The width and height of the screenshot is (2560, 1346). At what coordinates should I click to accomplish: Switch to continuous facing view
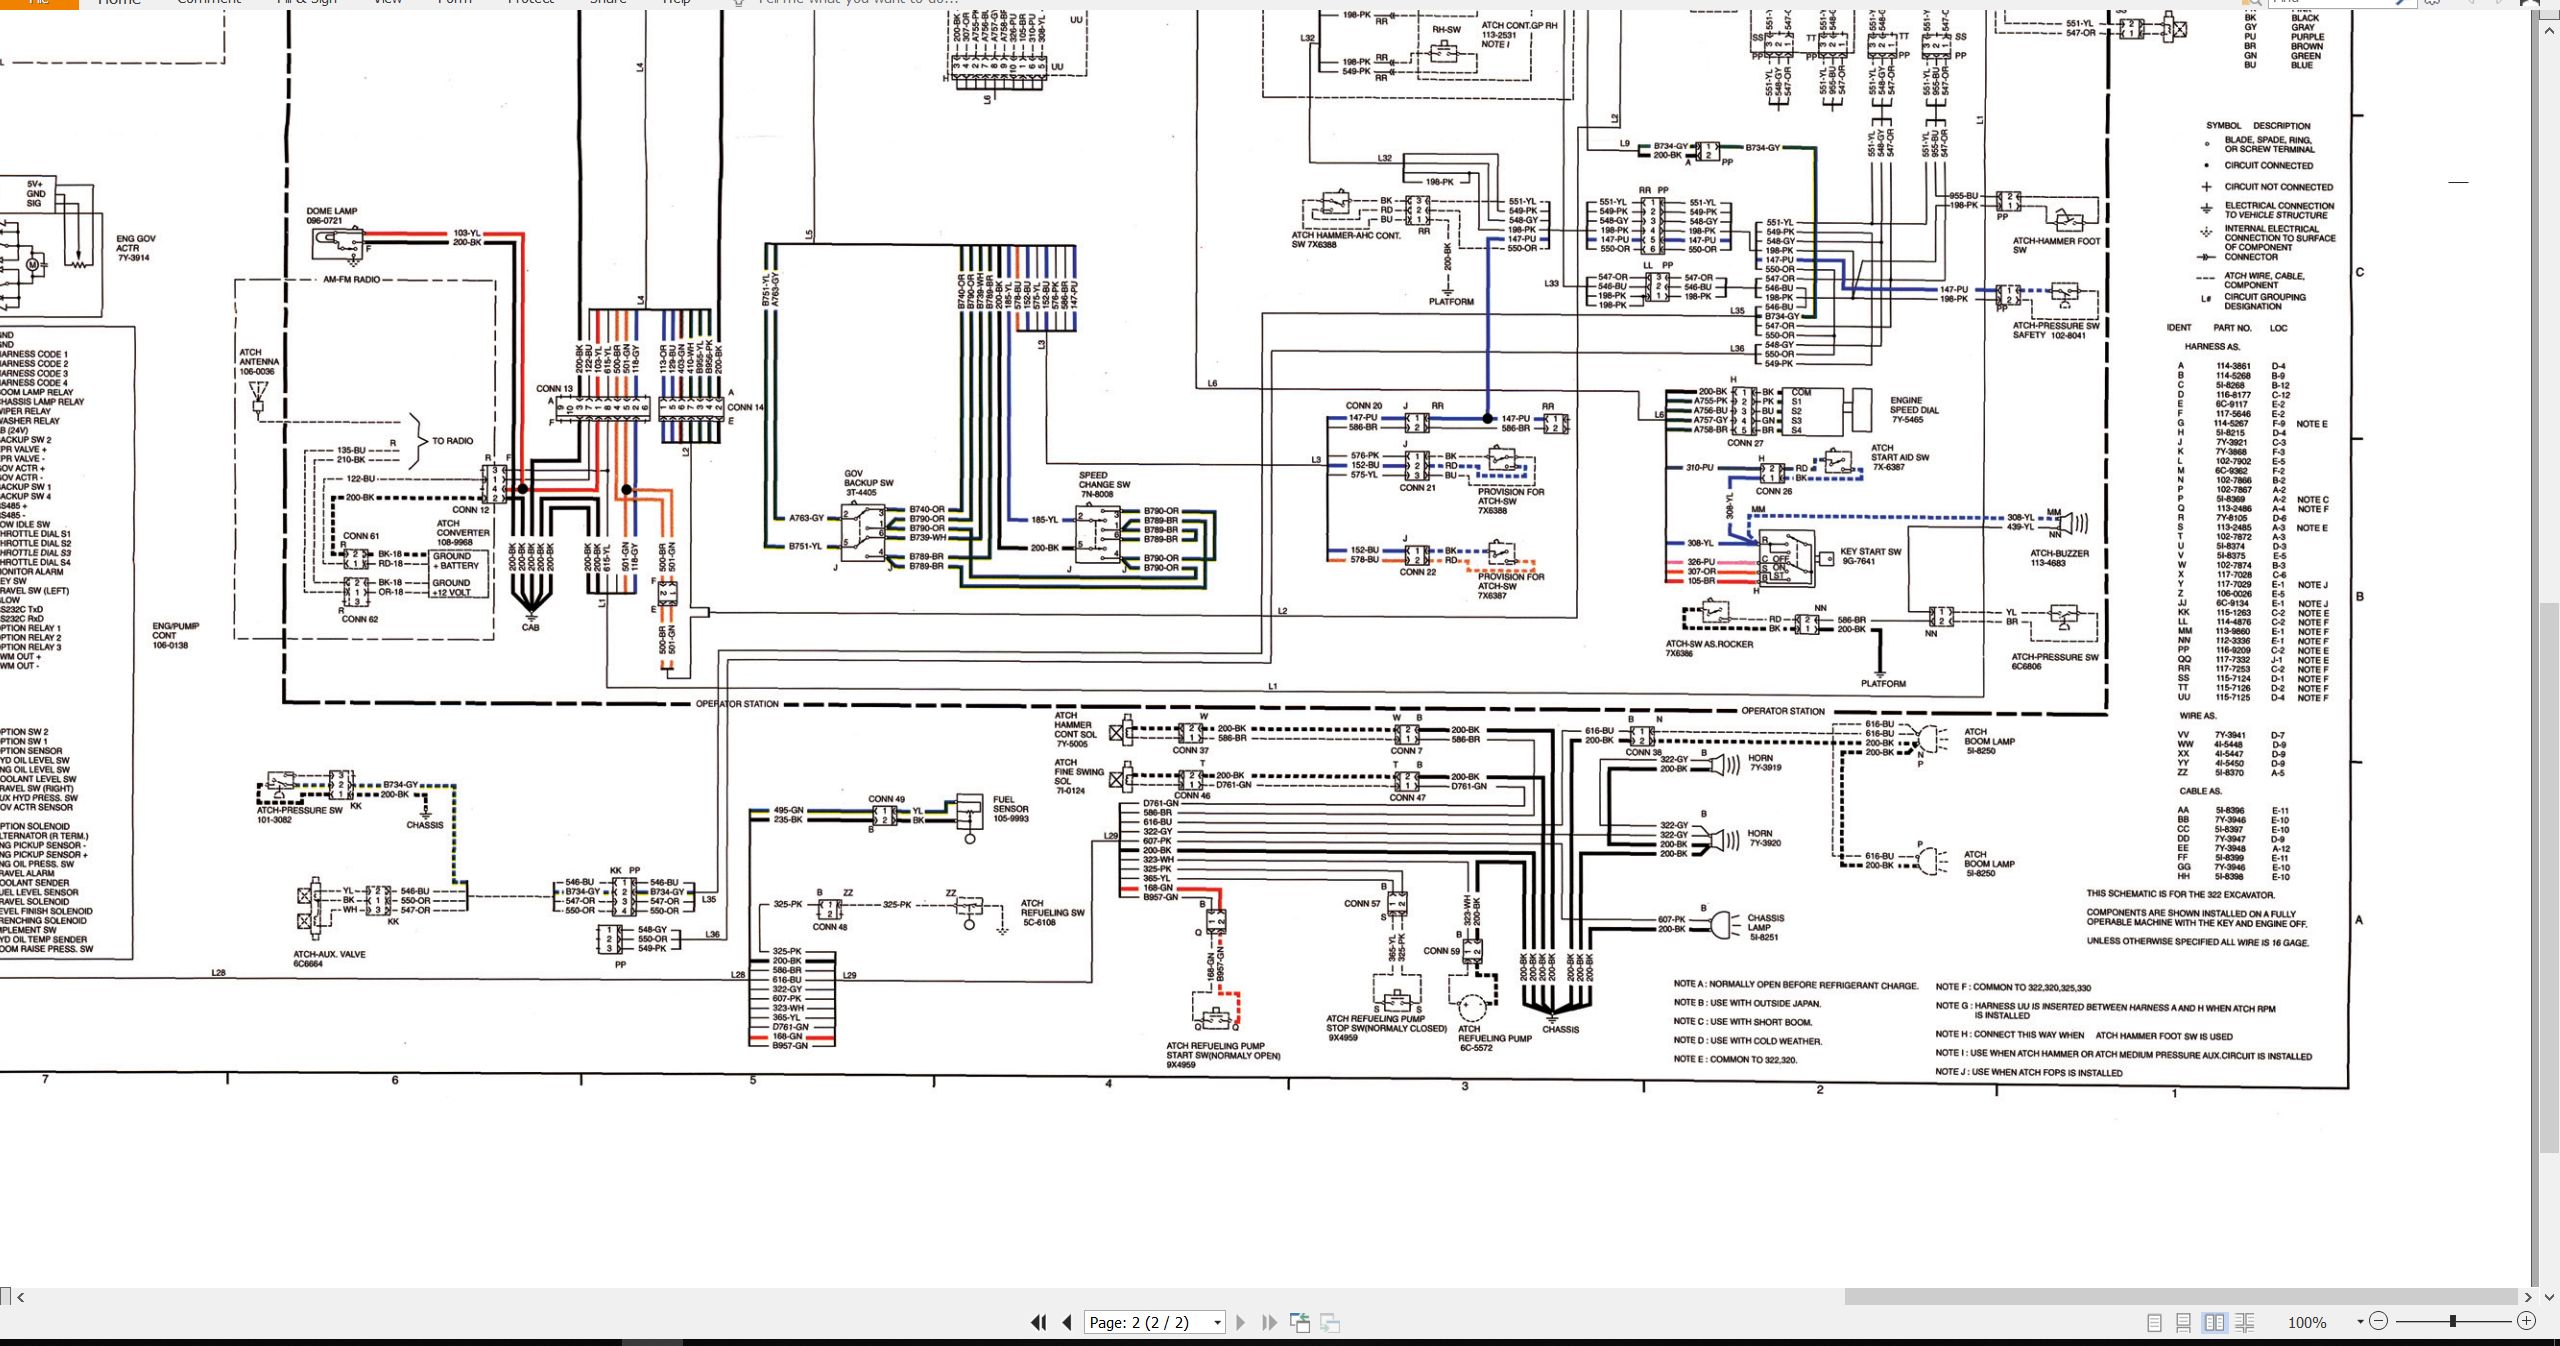click(x=2245, y=1322)
